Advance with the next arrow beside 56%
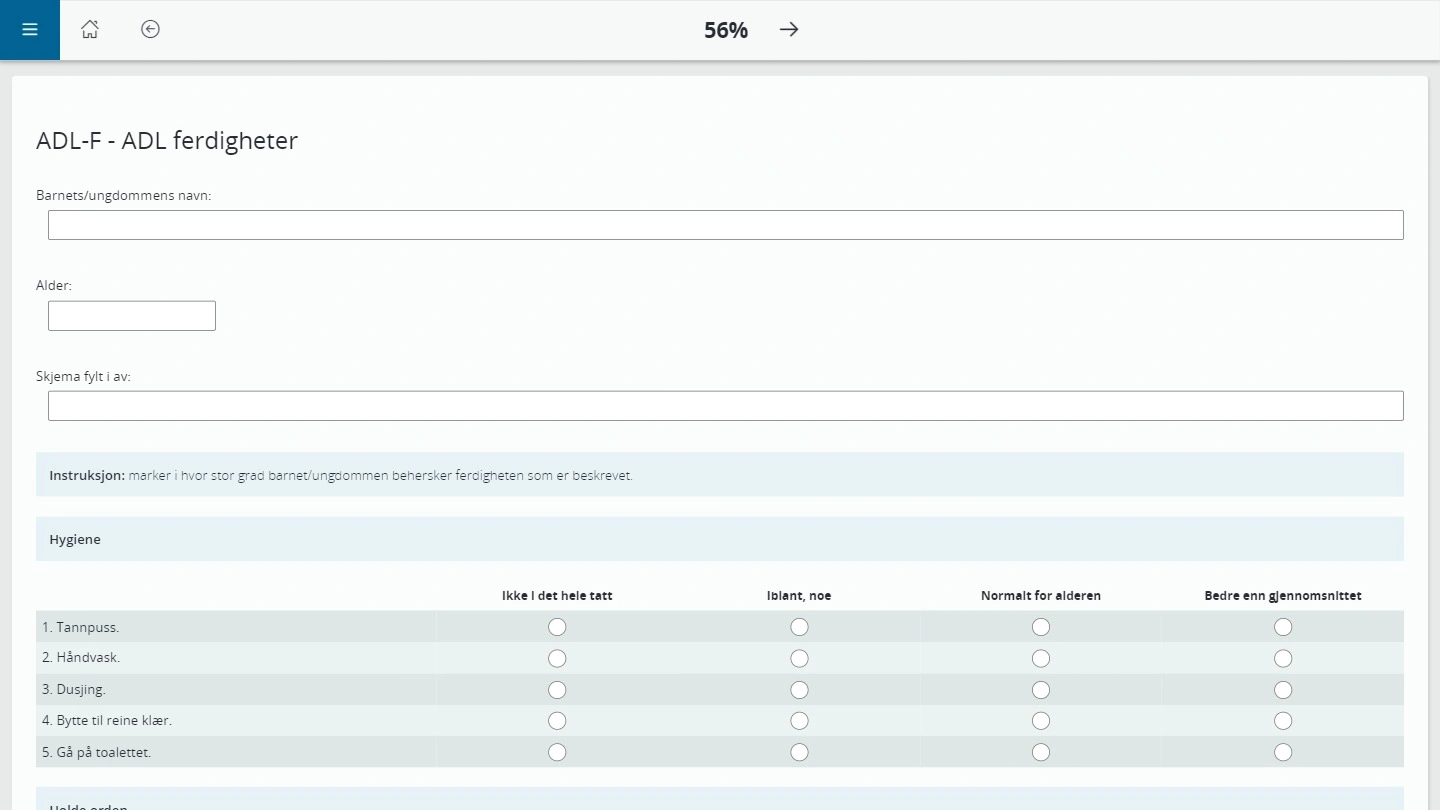 (x=789, y=29)
